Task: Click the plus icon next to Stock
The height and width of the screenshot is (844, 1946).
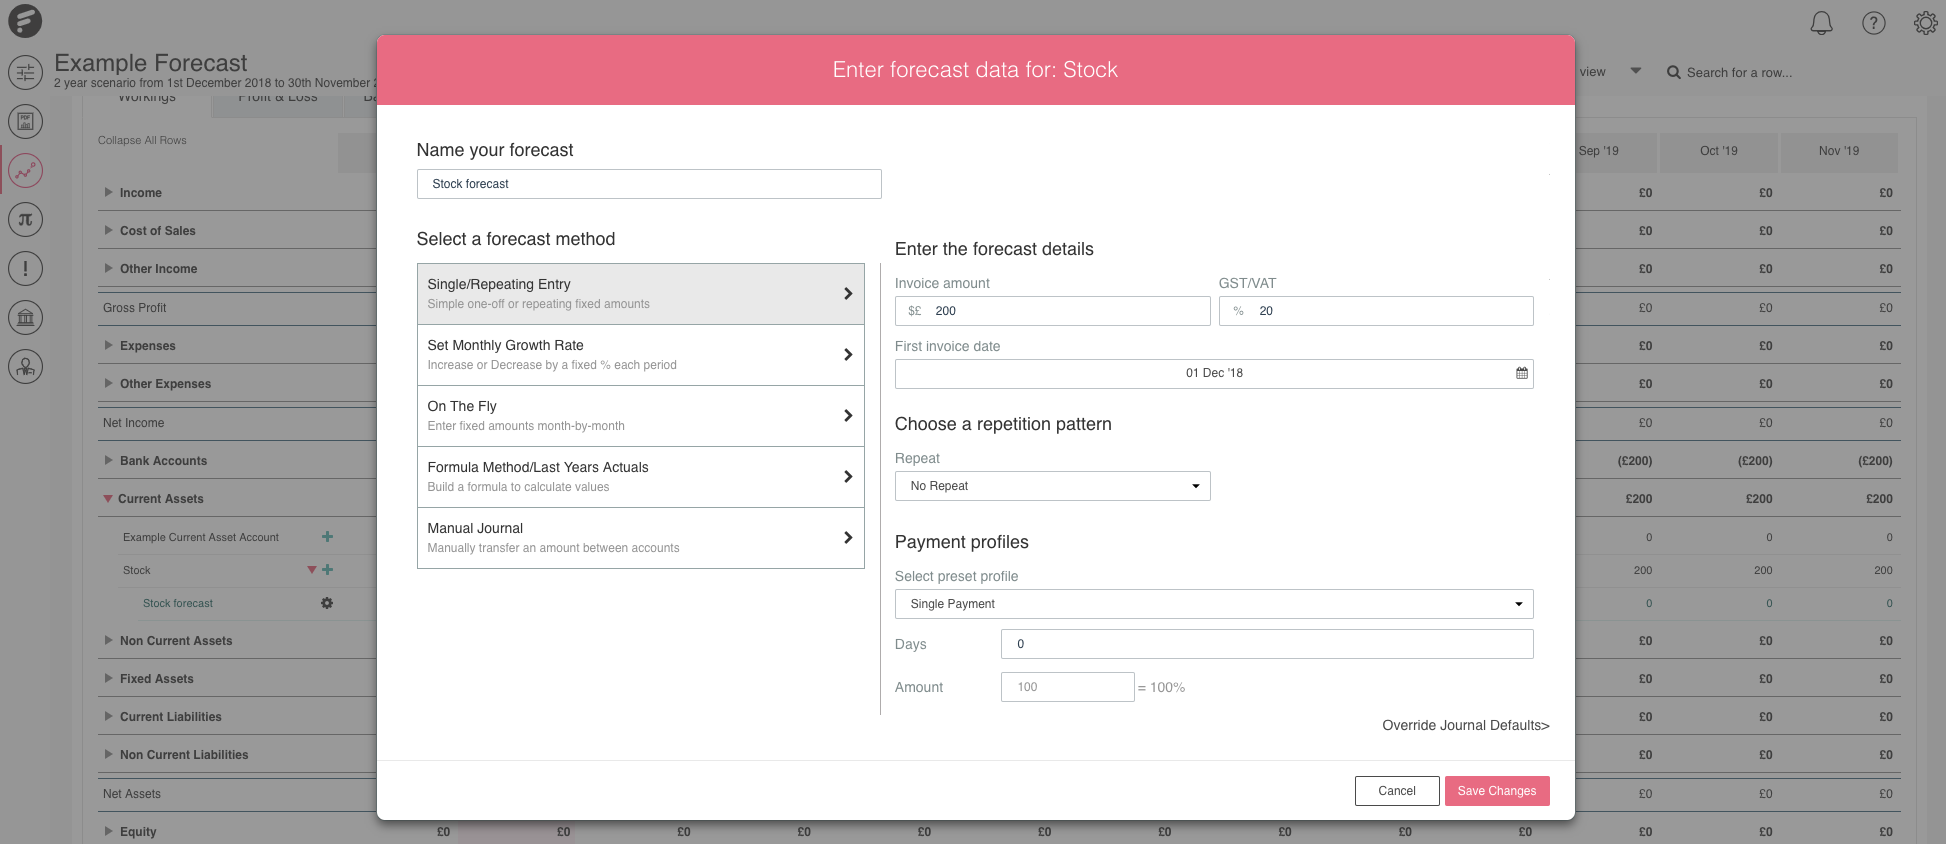Action: point(327,570)
